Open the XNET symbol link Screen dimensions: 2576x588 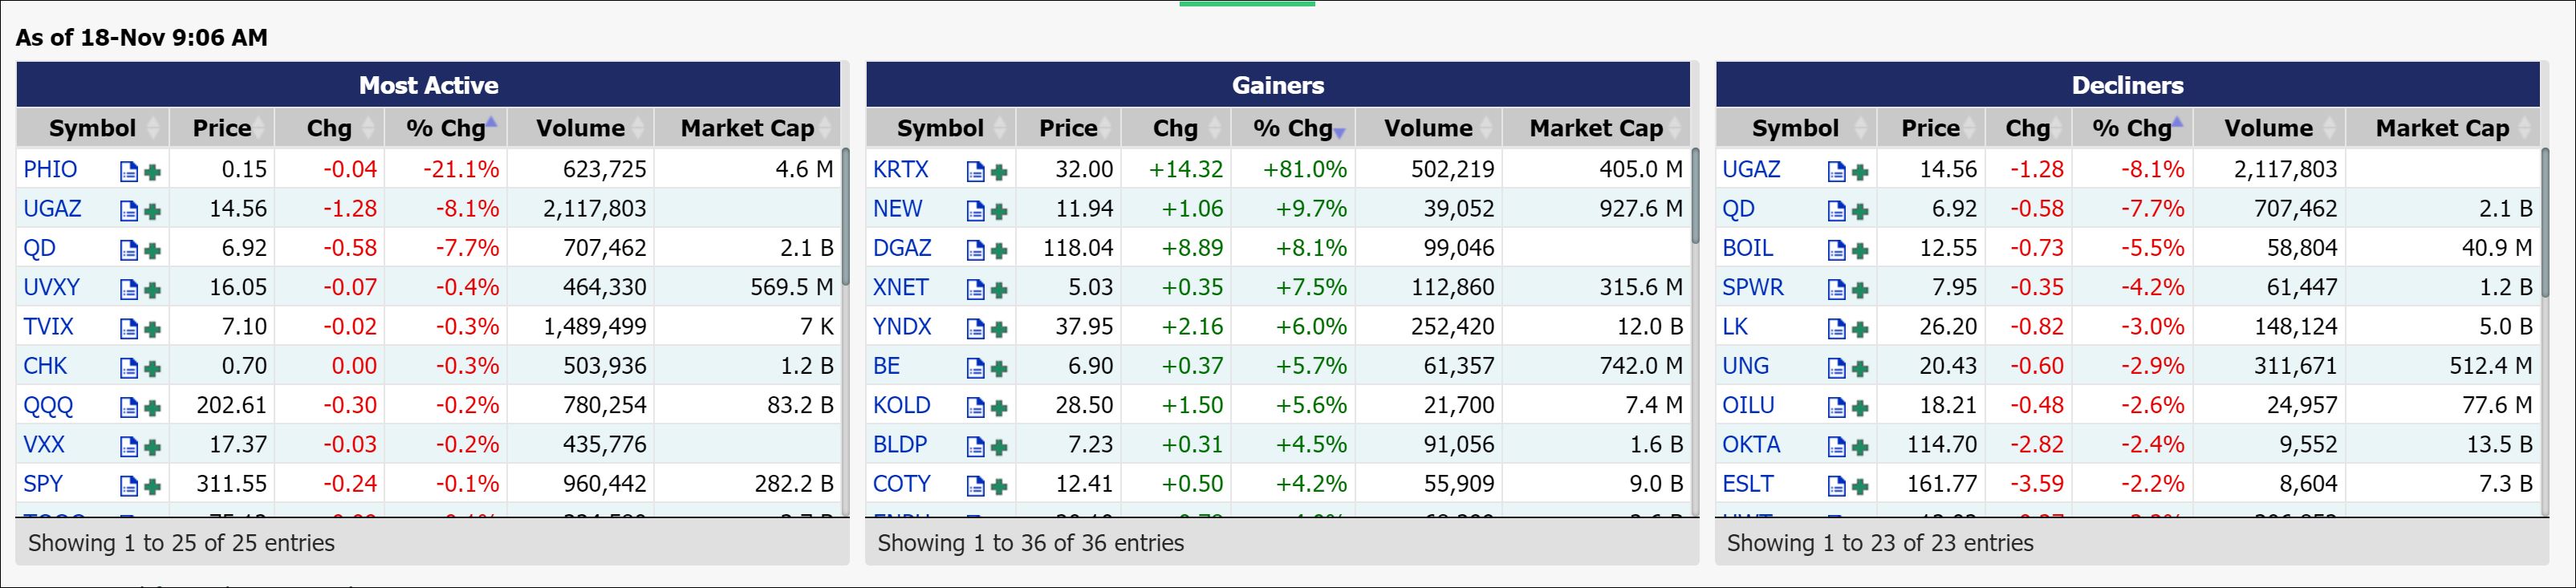pos(900,288)
